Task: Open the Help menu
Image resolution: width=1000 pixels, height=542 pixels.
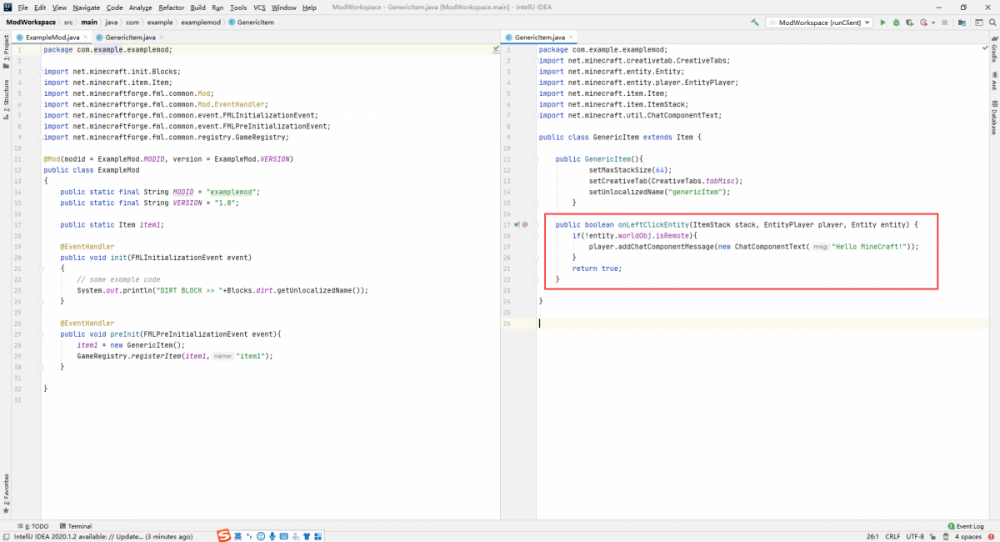Action: 309,8
